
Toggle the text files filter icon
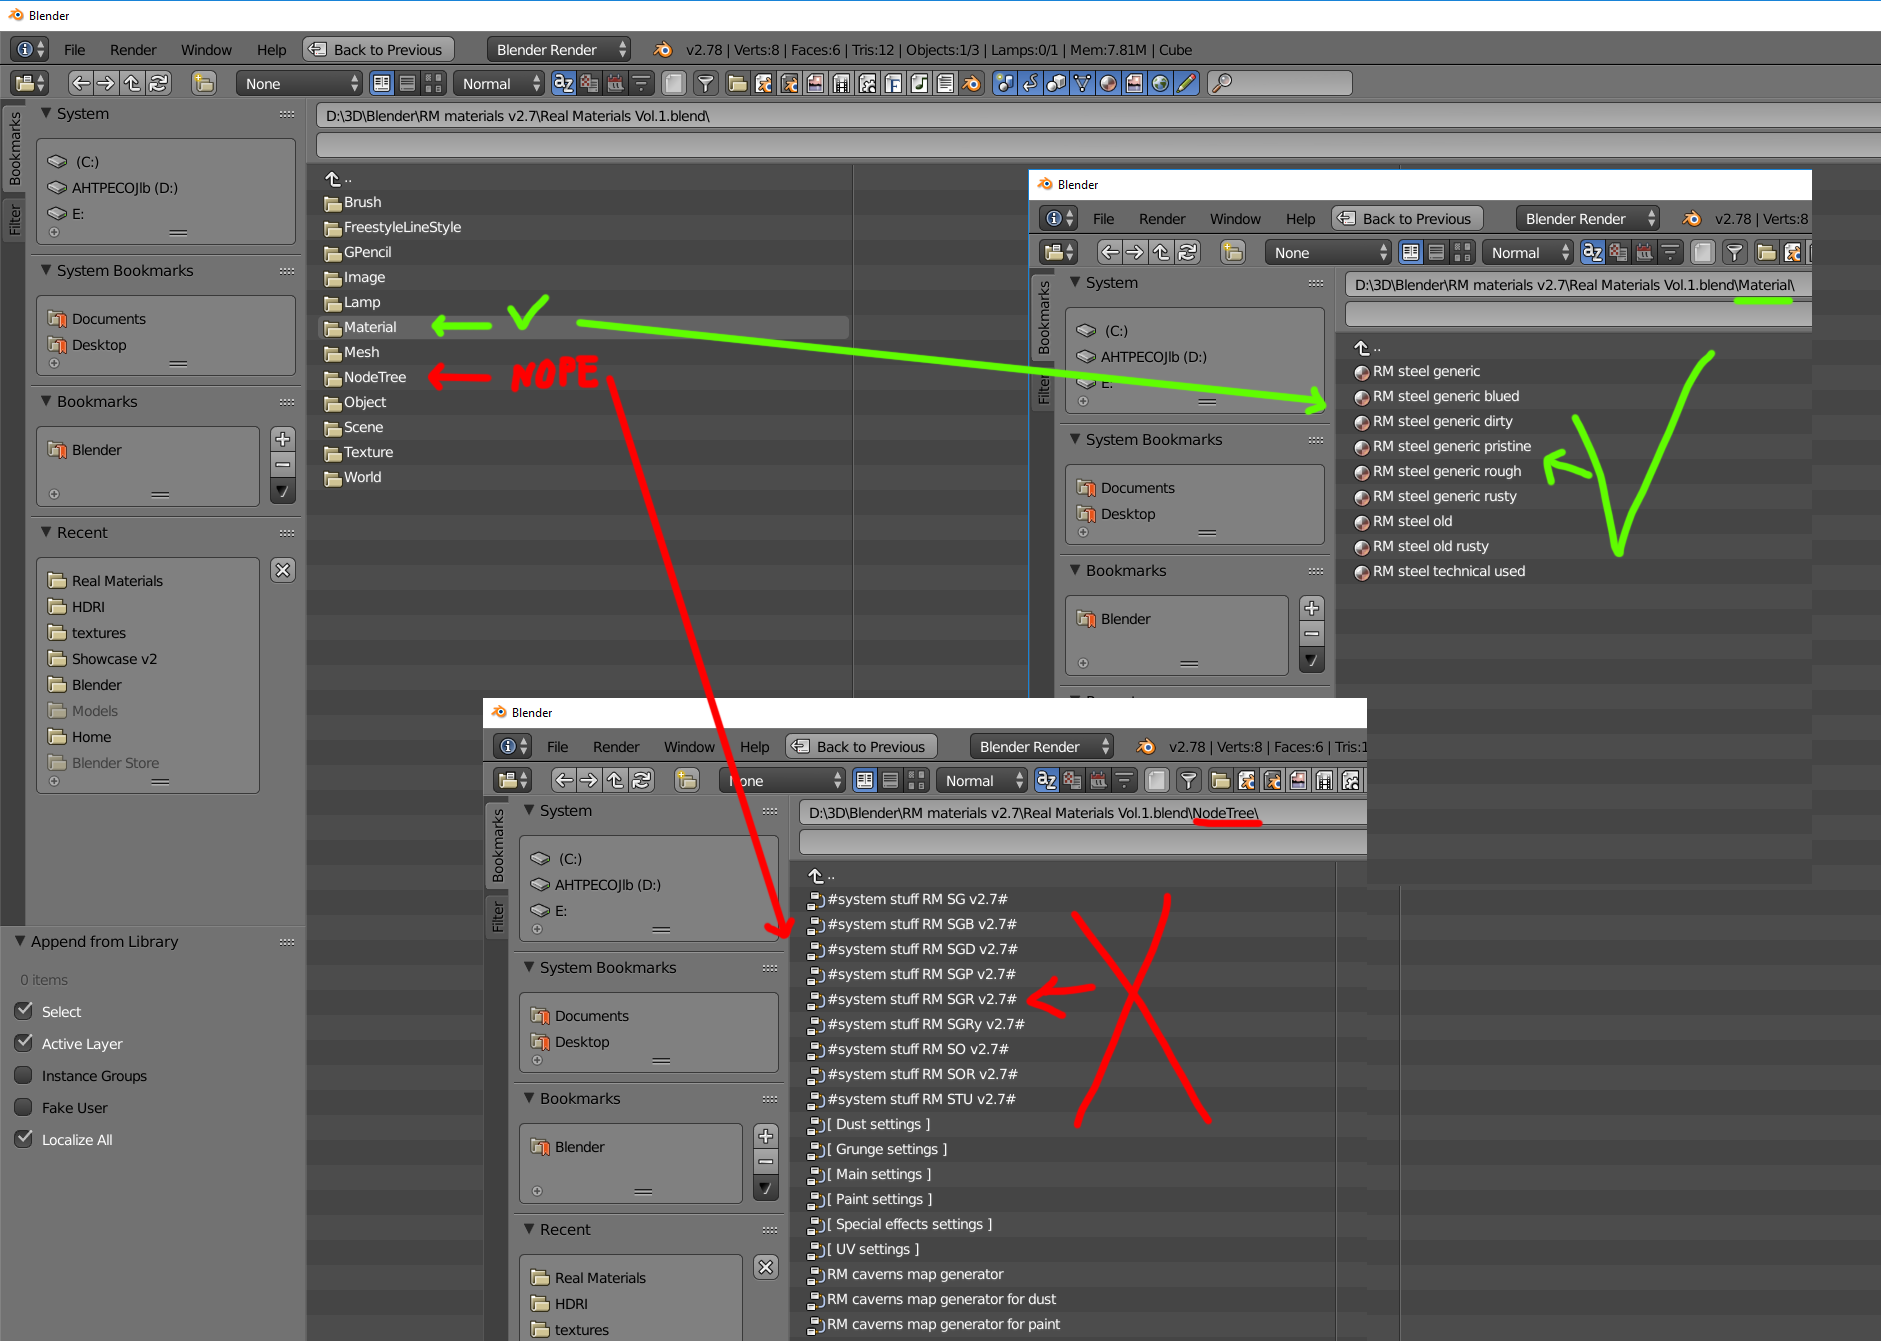[x=945, y=84]
